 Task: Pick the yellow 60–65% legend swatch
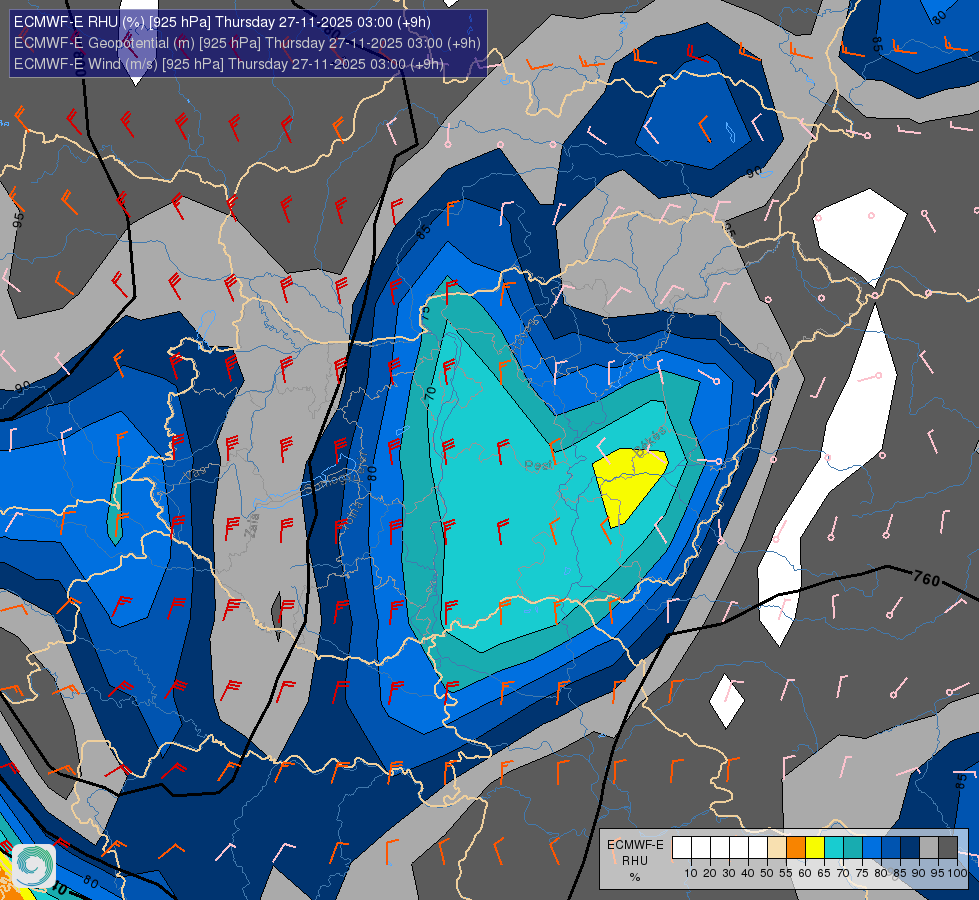coord(815,848)
